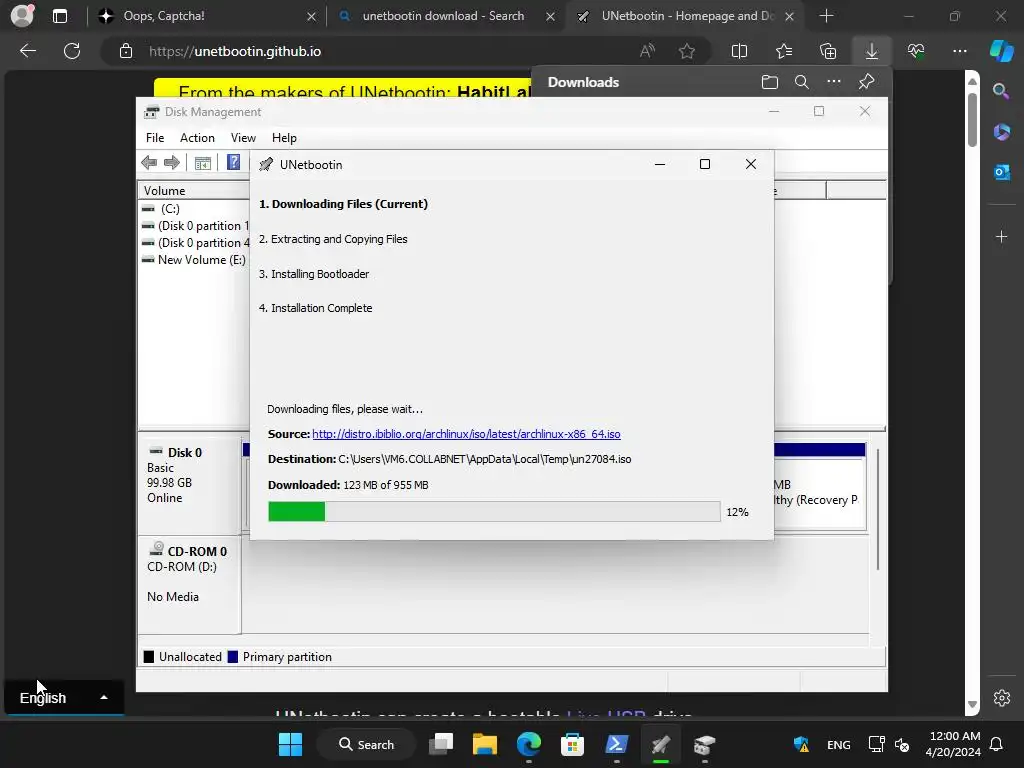
Task: Open the Copilot icon in Edge
Action: [1001, 51]
